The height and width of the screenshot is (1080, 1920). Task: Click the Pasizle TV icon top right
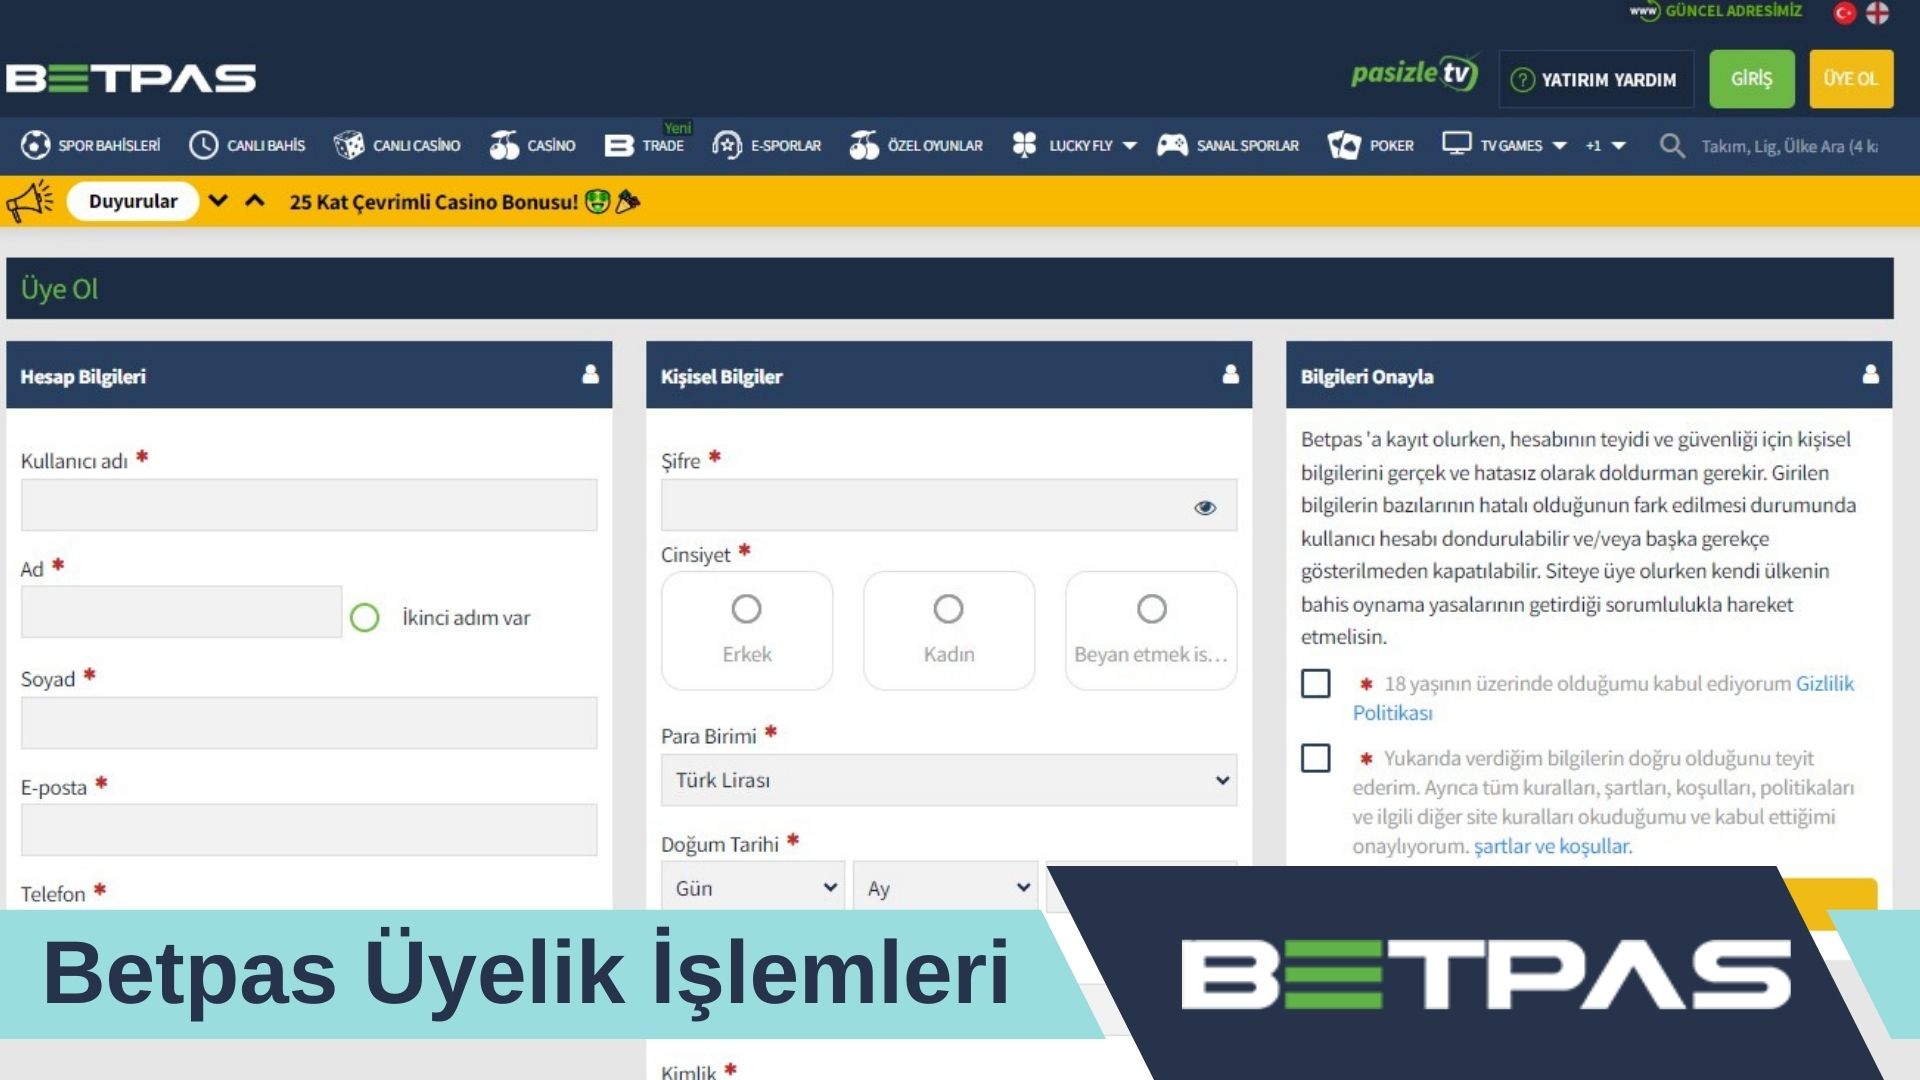pyautogui.click(x=1412, y=76)
